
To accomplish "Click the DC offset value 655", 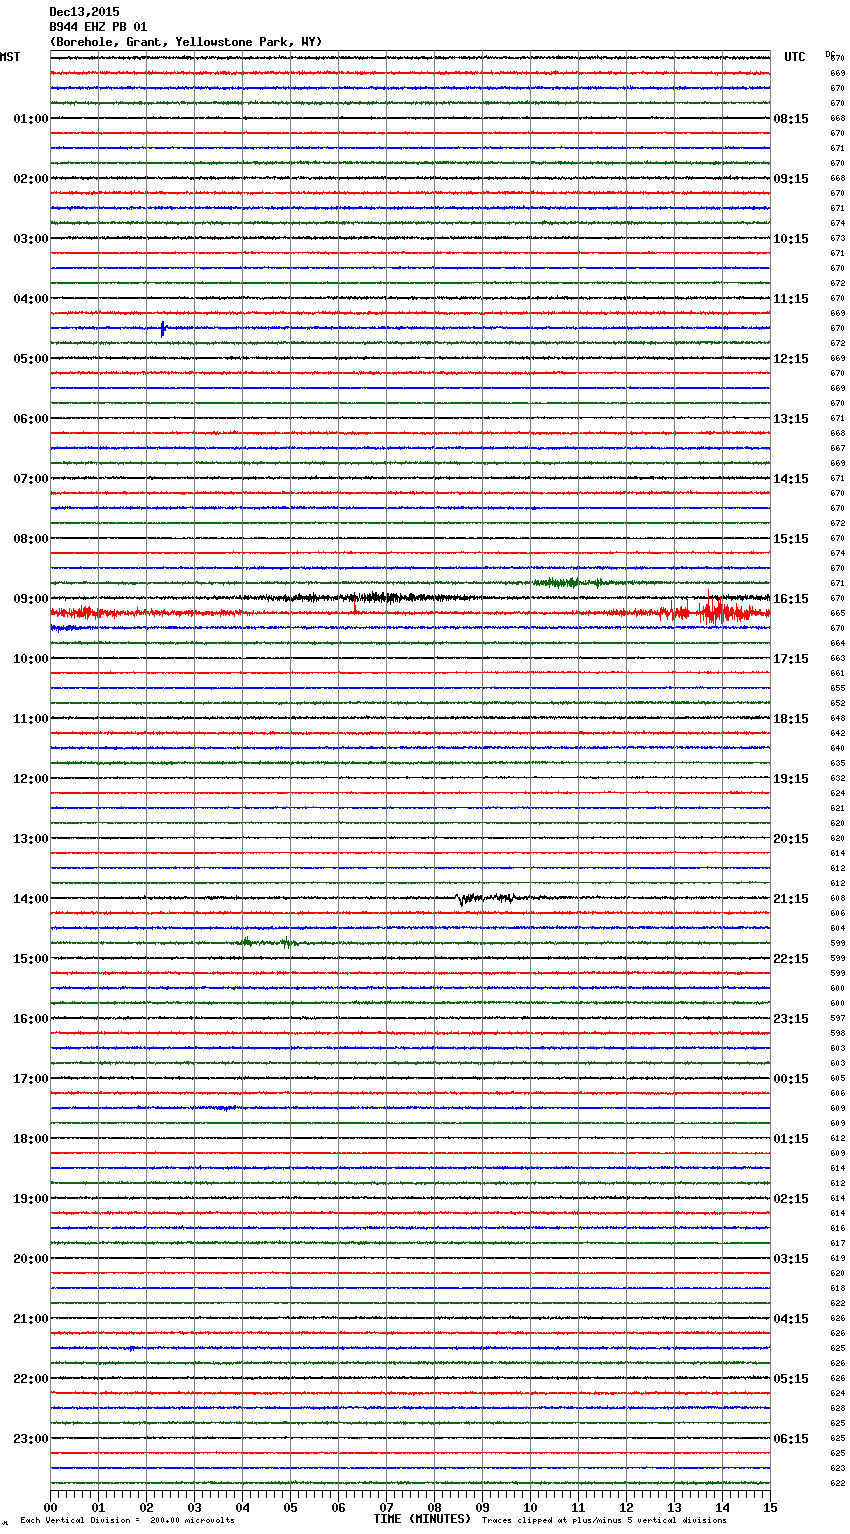I will [x=837, y=688].
